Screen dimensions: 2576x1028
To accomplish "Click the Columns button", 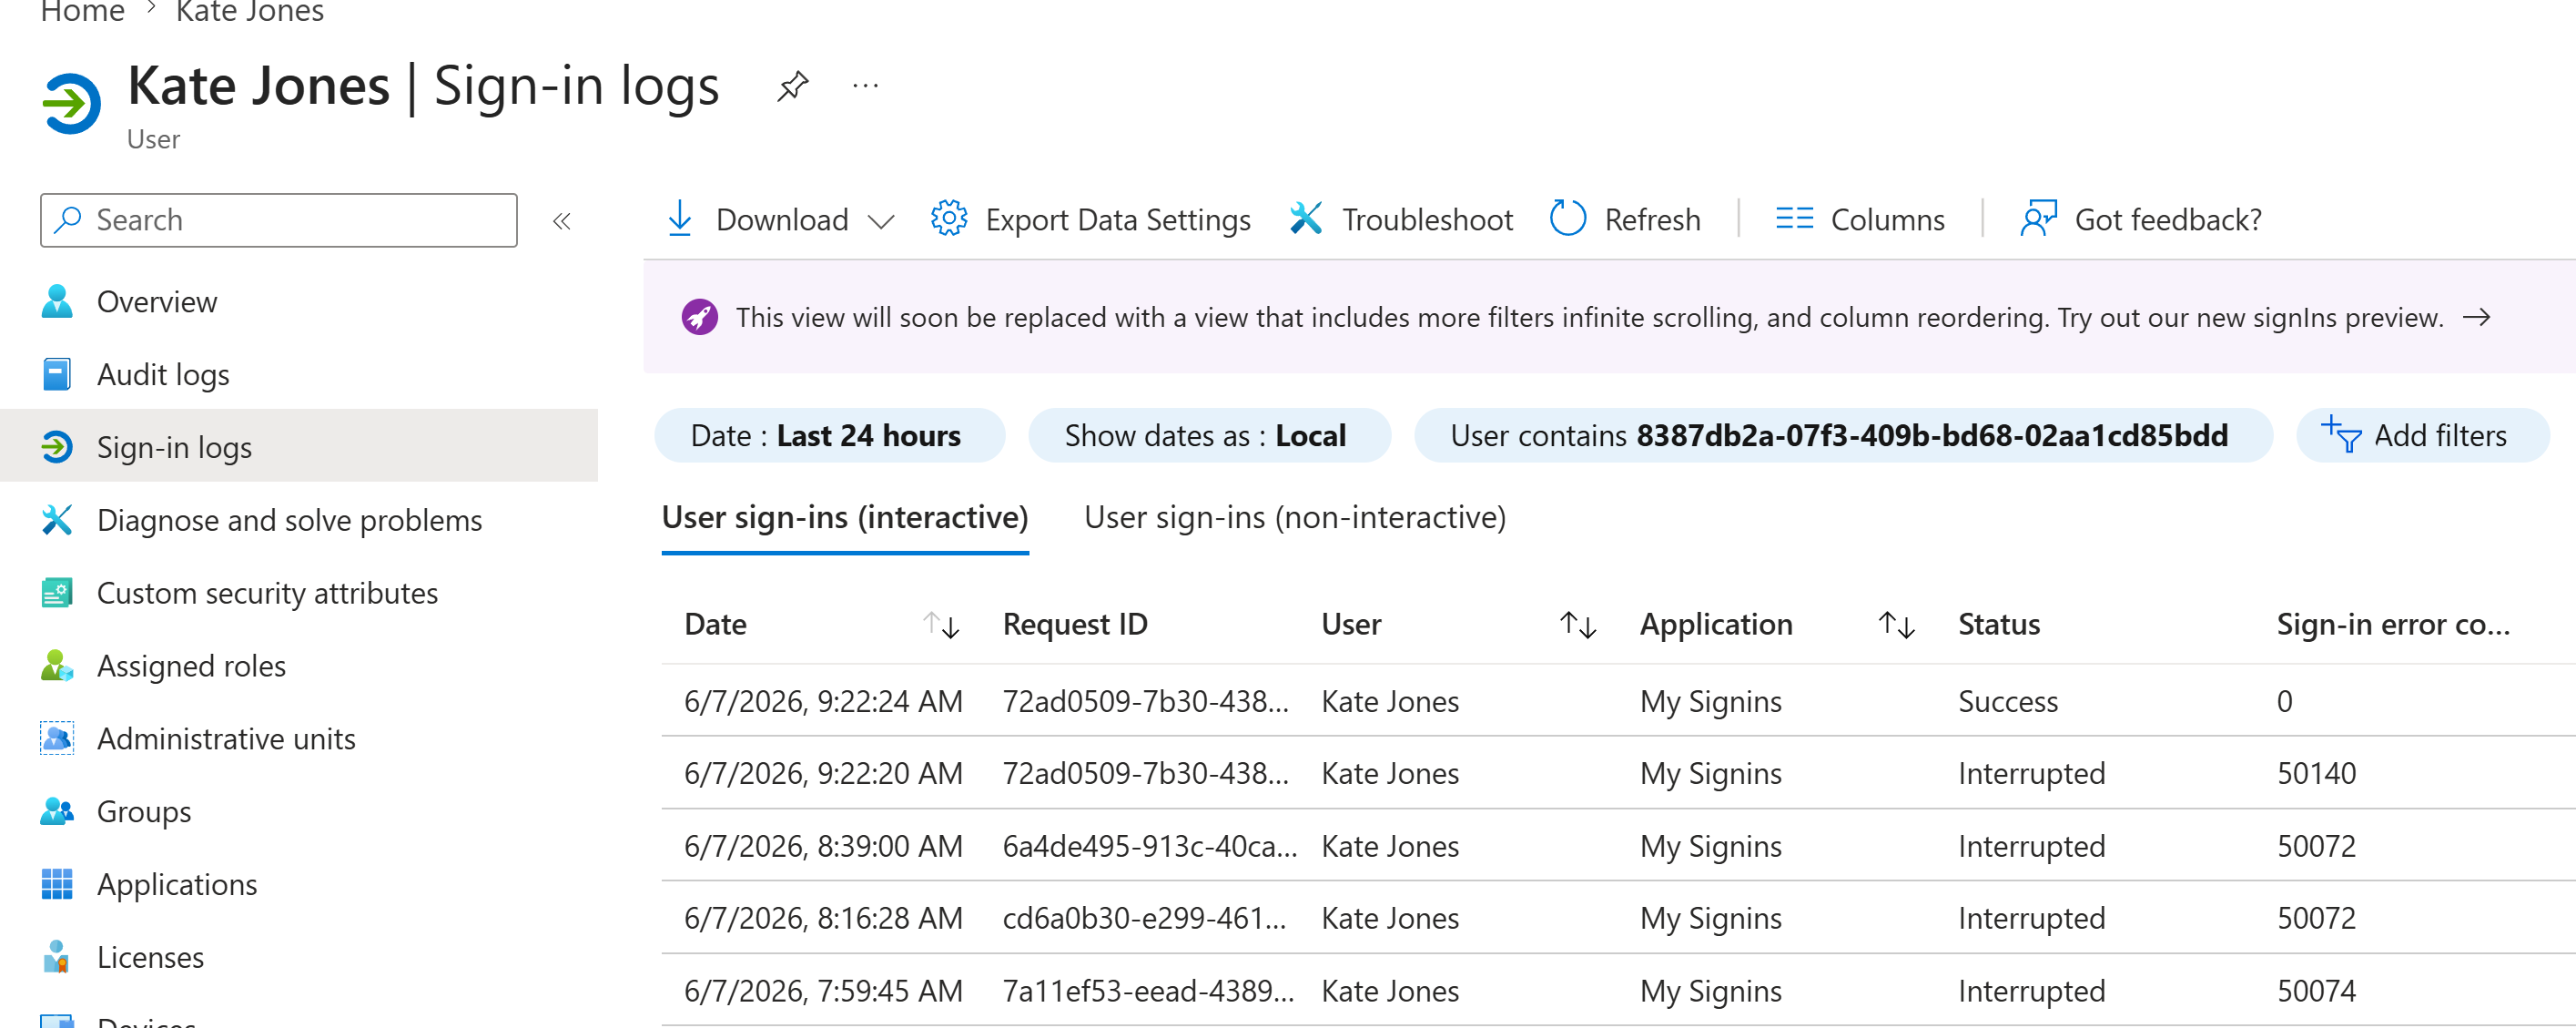I will 1860,219.
